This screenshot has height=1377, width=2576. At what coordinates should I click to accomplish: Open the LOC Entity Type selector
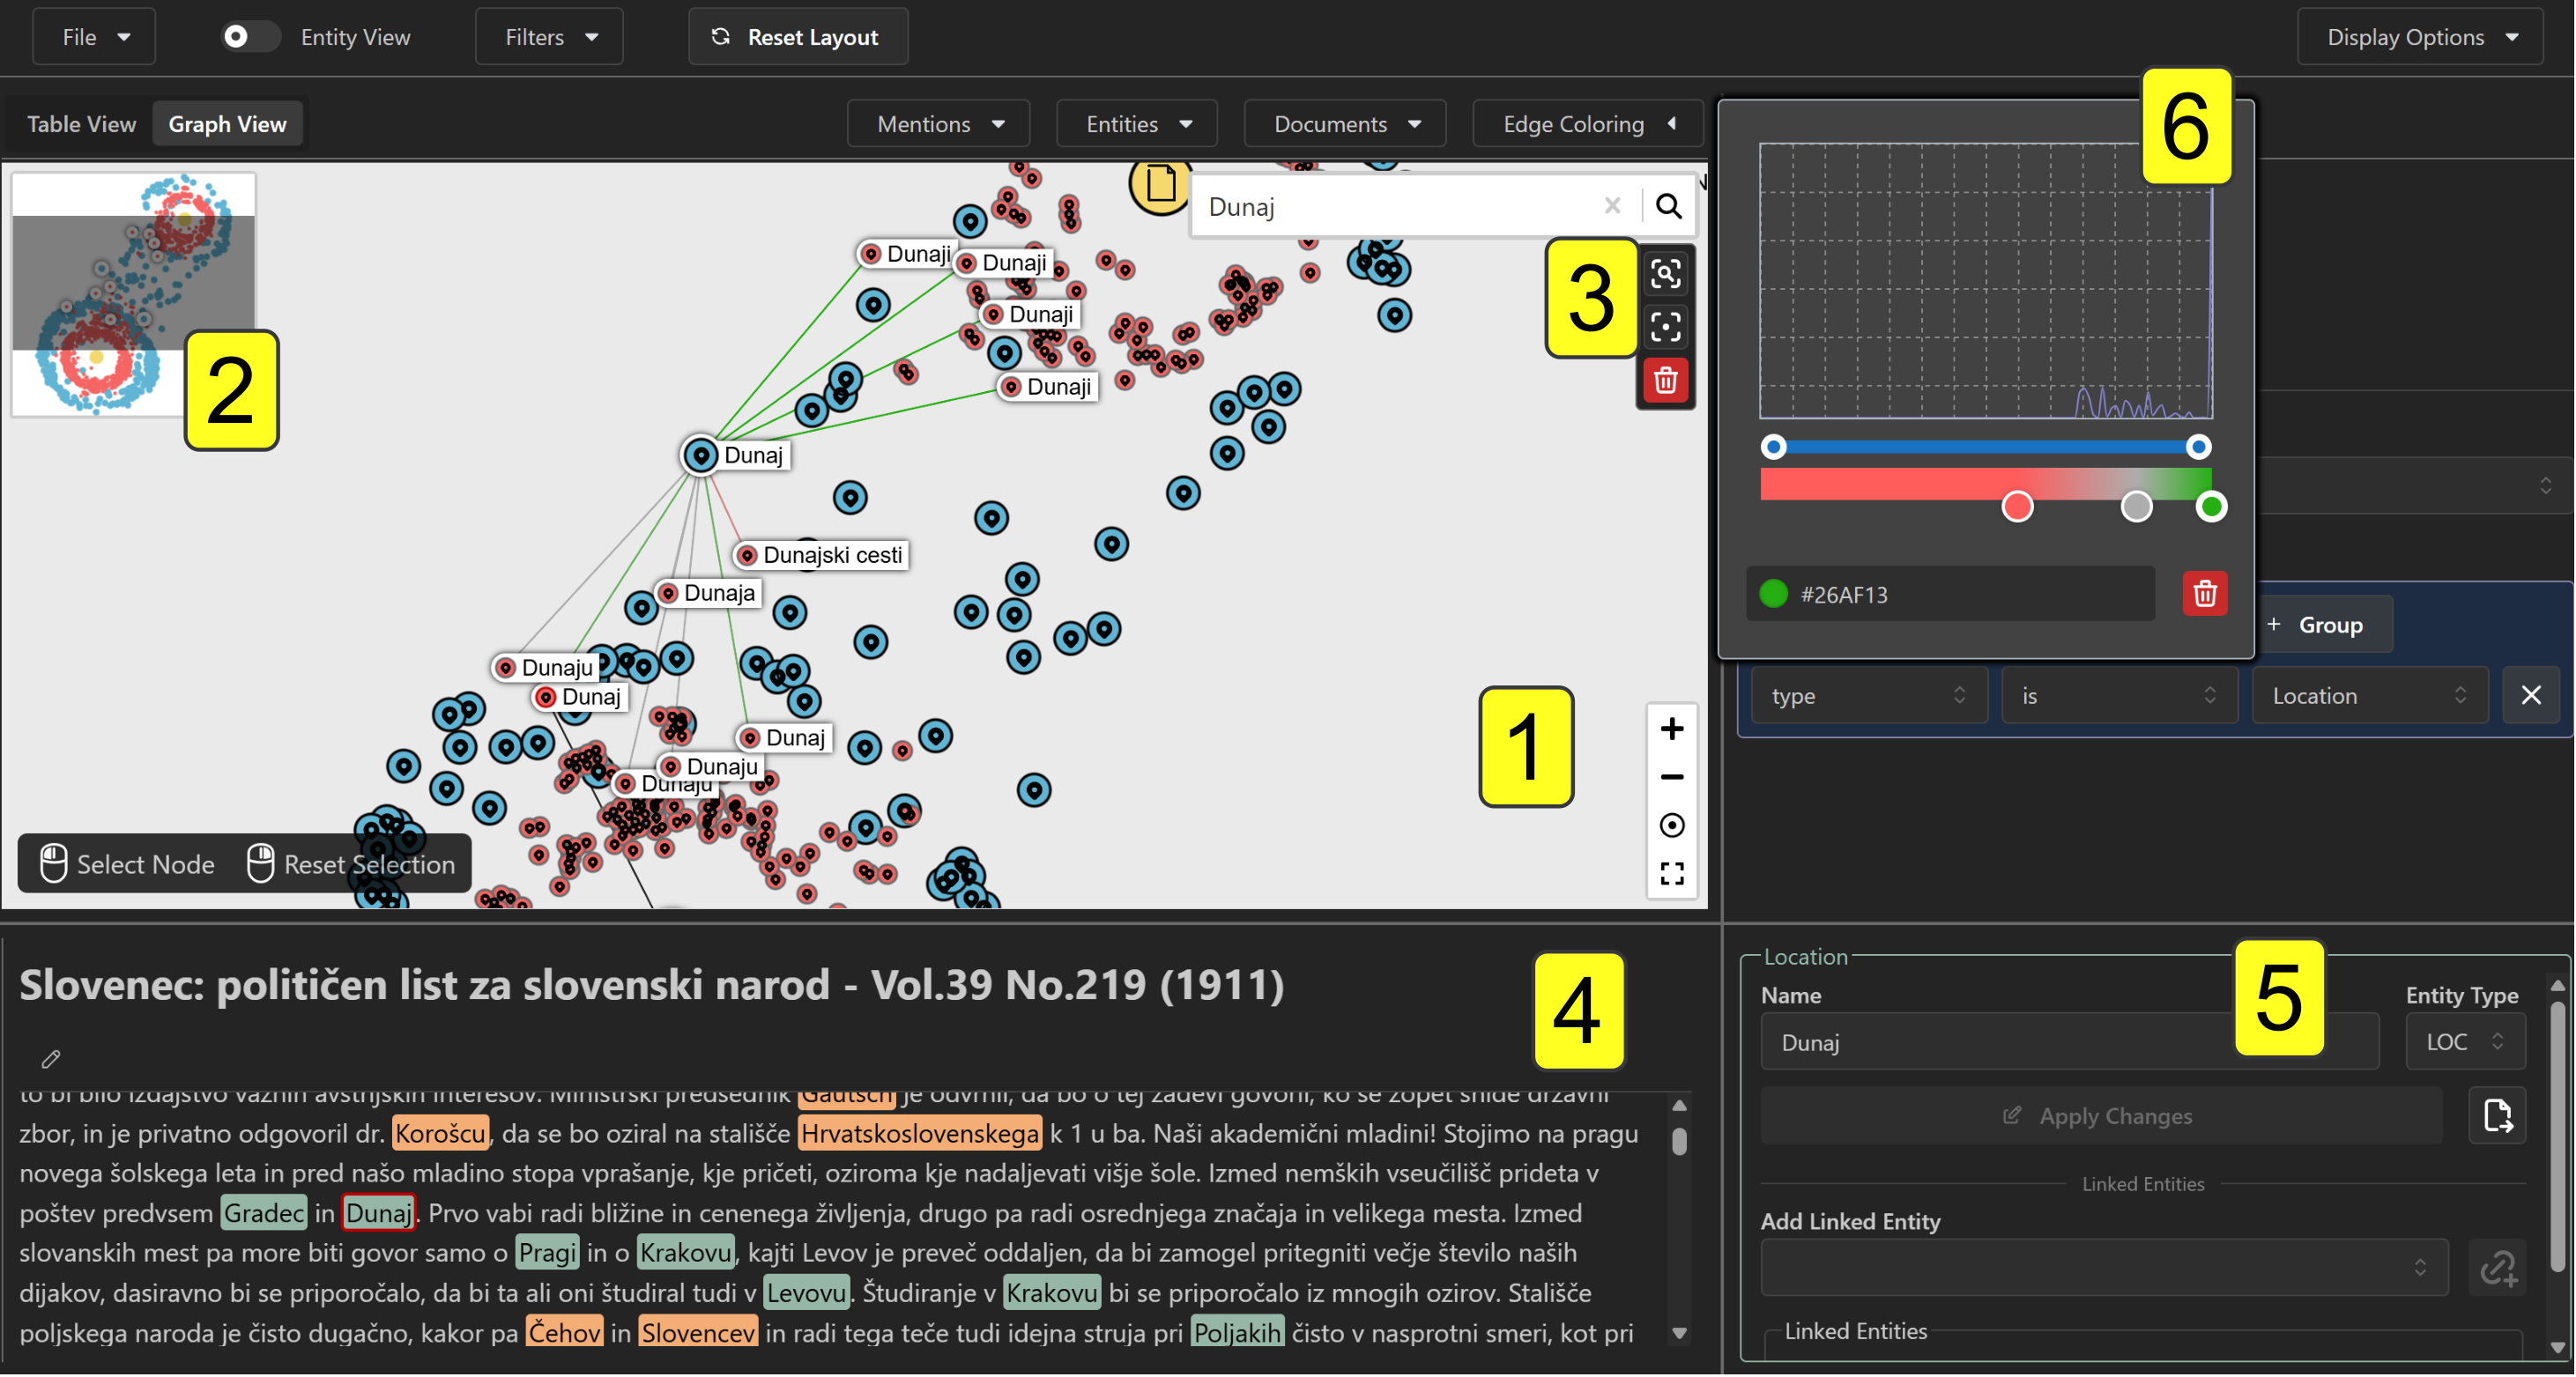[2465, 1041]
